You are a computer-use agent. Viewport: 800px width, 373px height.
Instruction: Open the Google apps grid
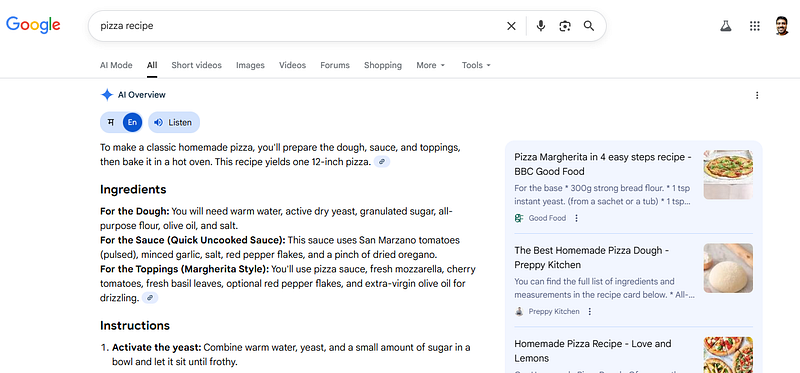(755, 26)
